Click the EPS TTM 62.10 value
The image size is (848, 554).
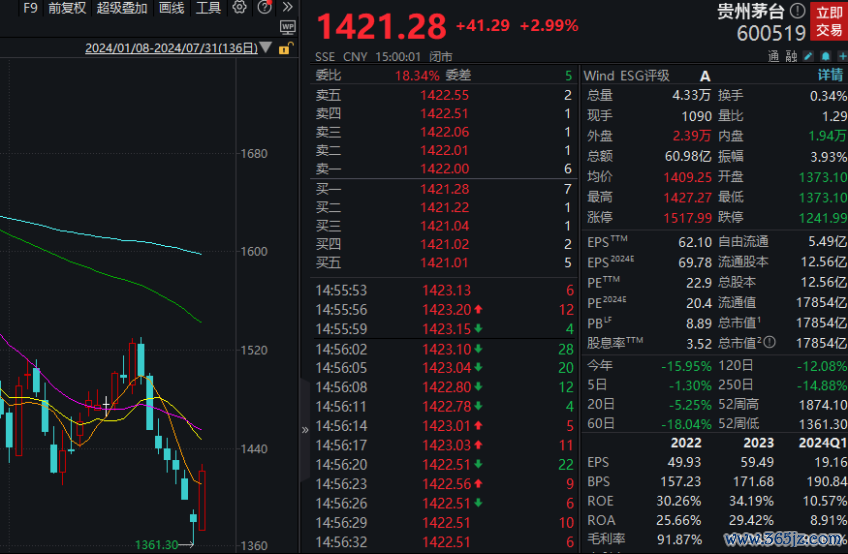pyautogui.click(x=695, y=242)
